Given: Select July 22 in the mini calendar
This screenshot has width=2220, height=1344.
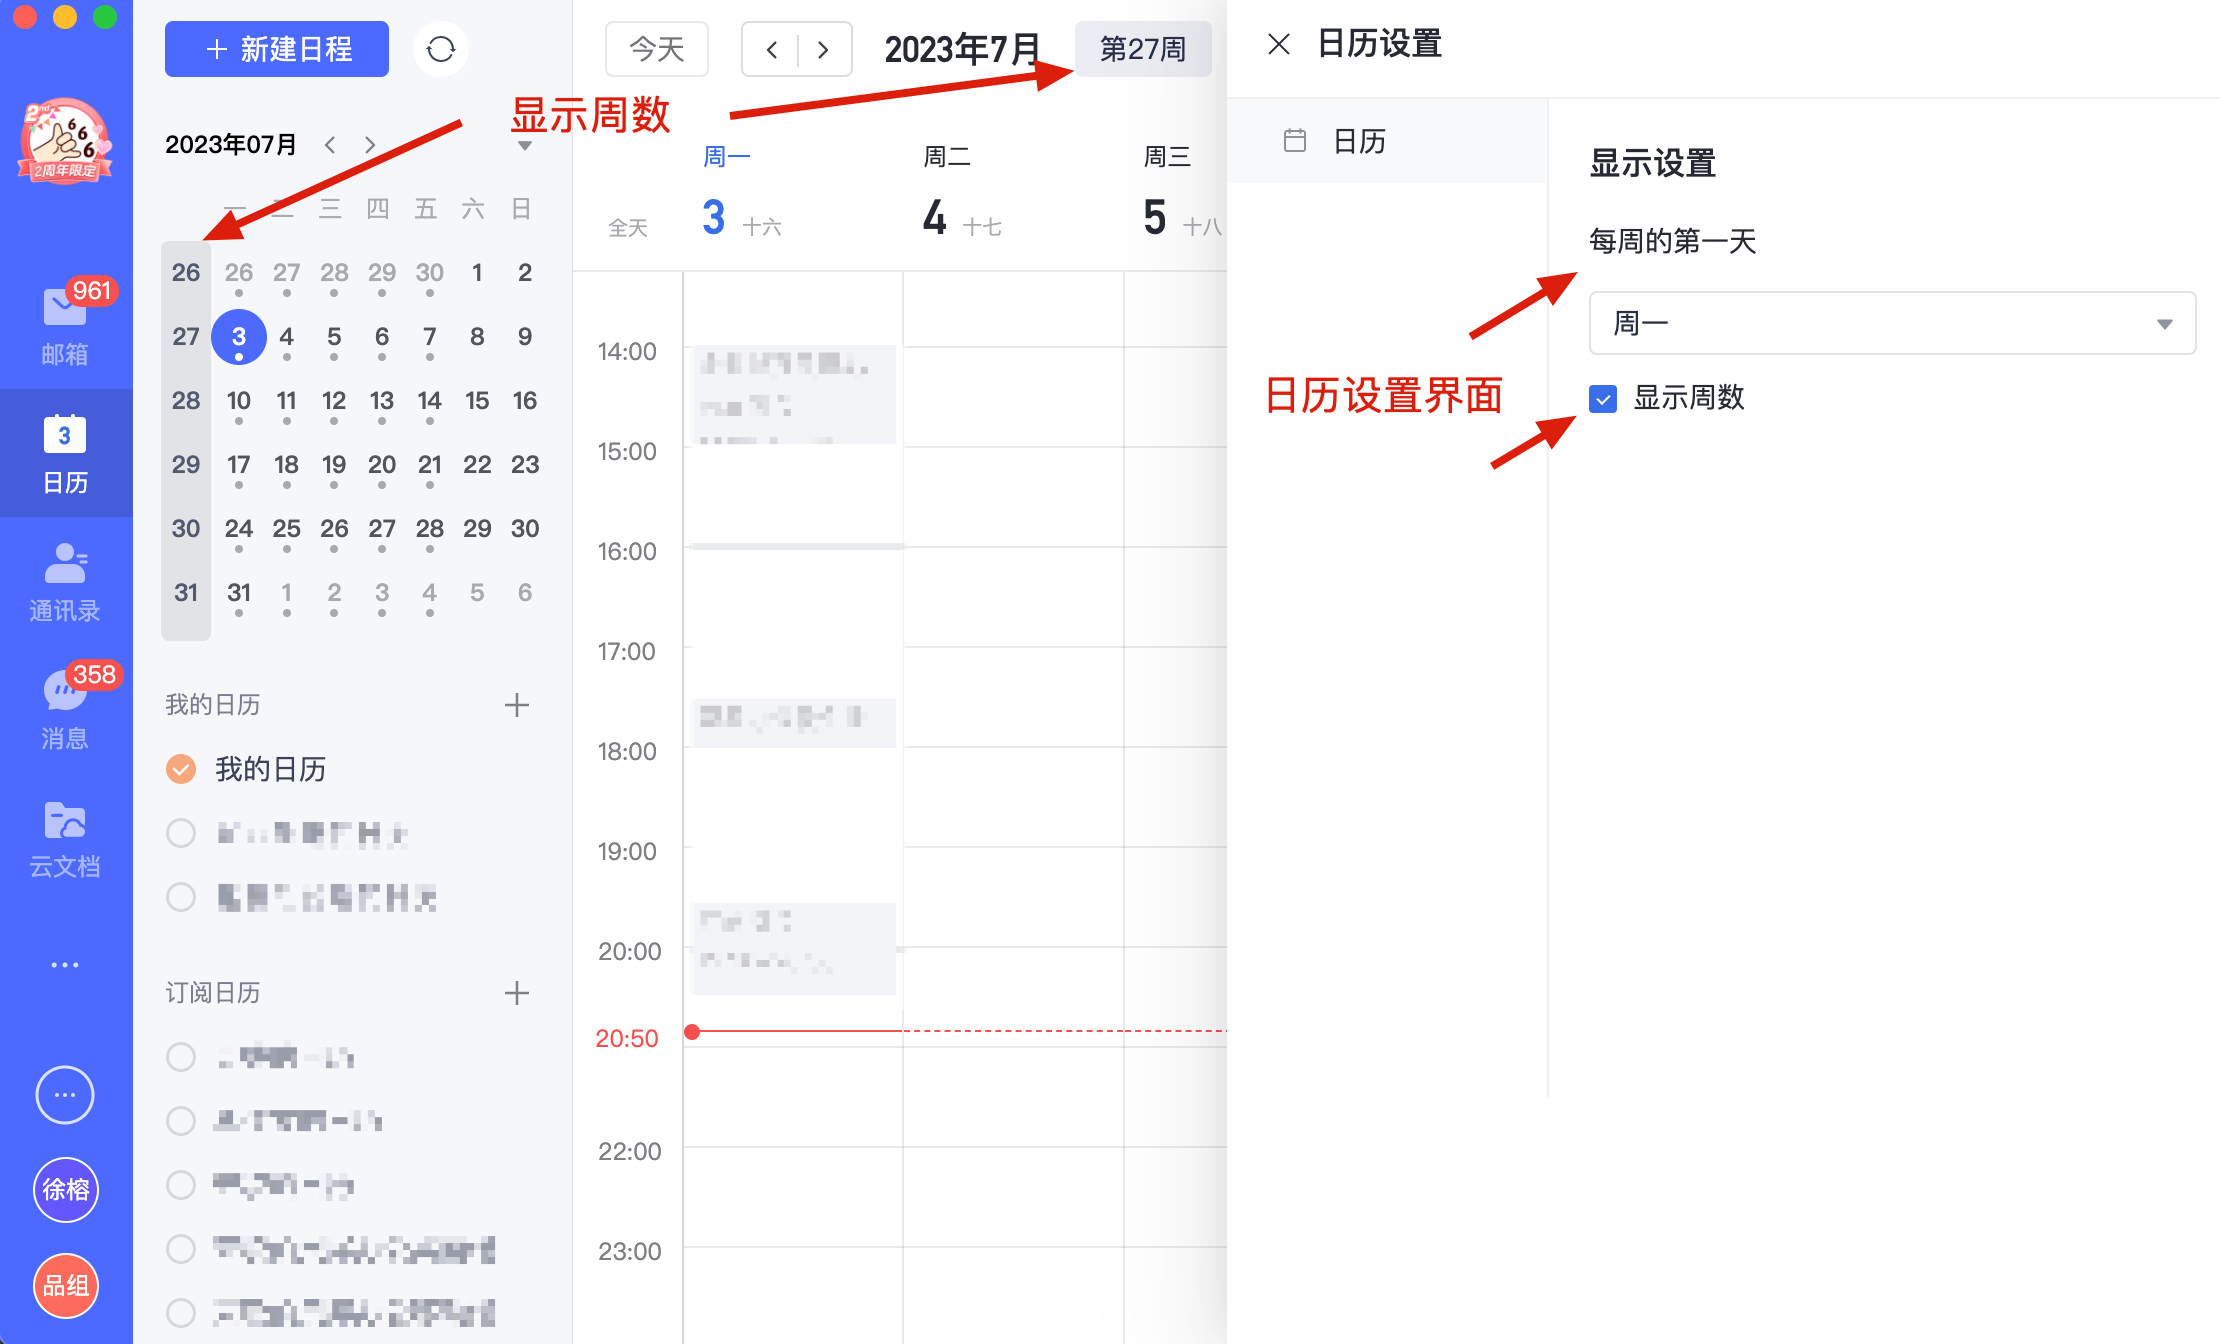Looking at the screenshot, I should click(477, 465).
